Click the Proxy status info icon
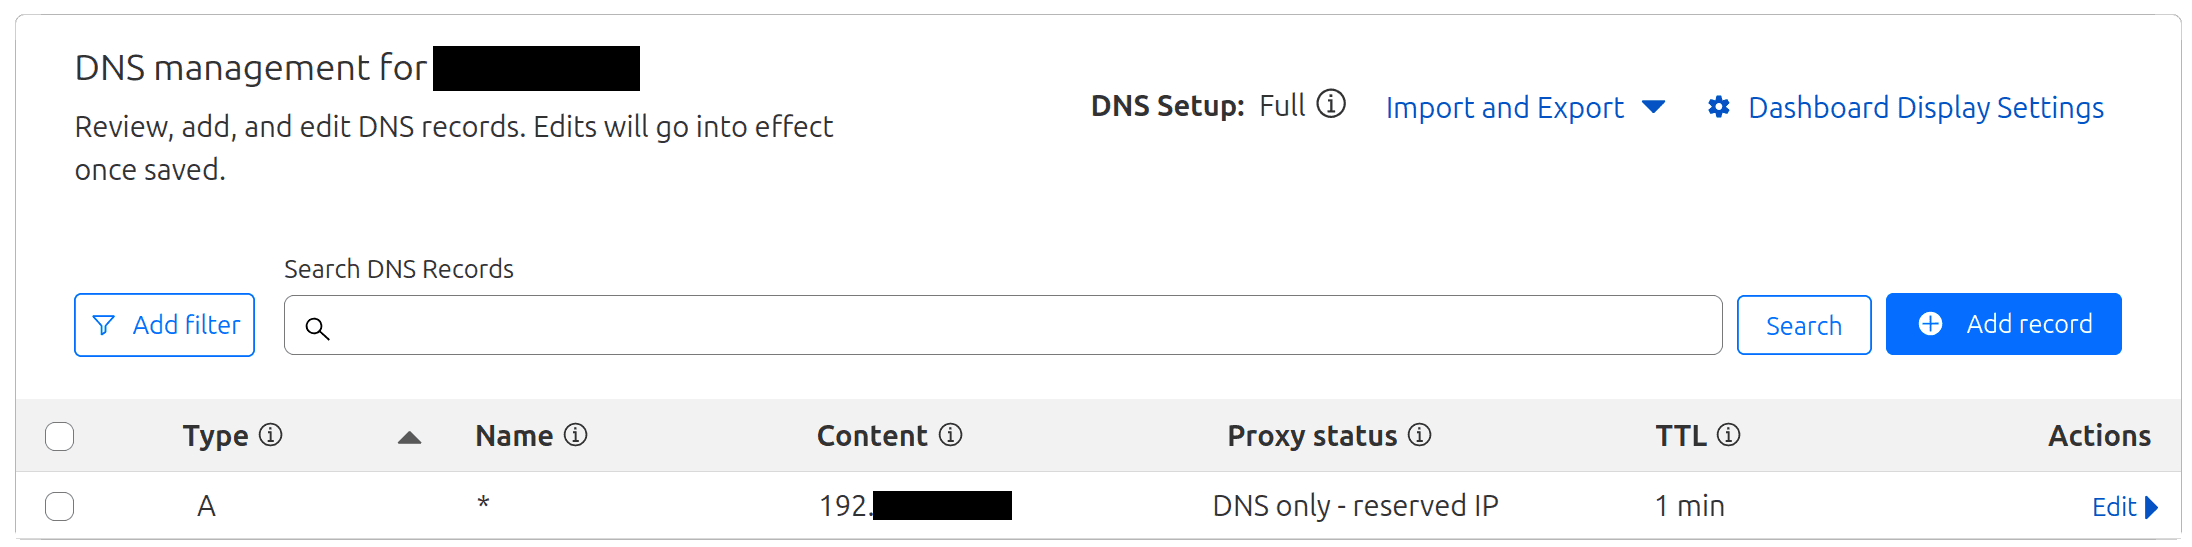2192x547 pixels. tap(1420, 435)
